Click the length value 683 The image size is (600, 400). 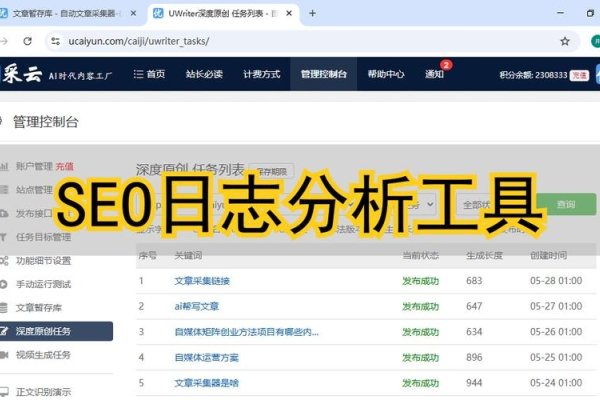(x=474, y=281)
